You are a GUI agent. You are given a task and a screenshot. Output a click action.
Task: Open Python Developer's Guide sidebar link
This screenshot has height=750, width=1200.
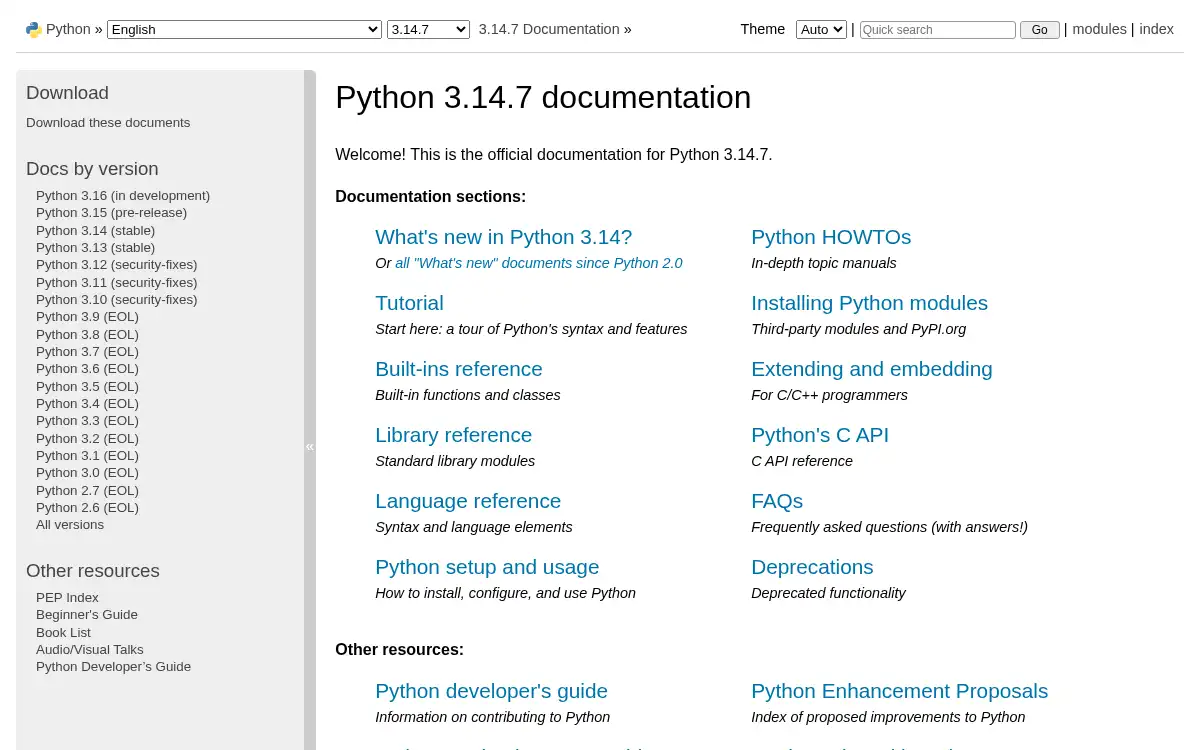(113, 667)
